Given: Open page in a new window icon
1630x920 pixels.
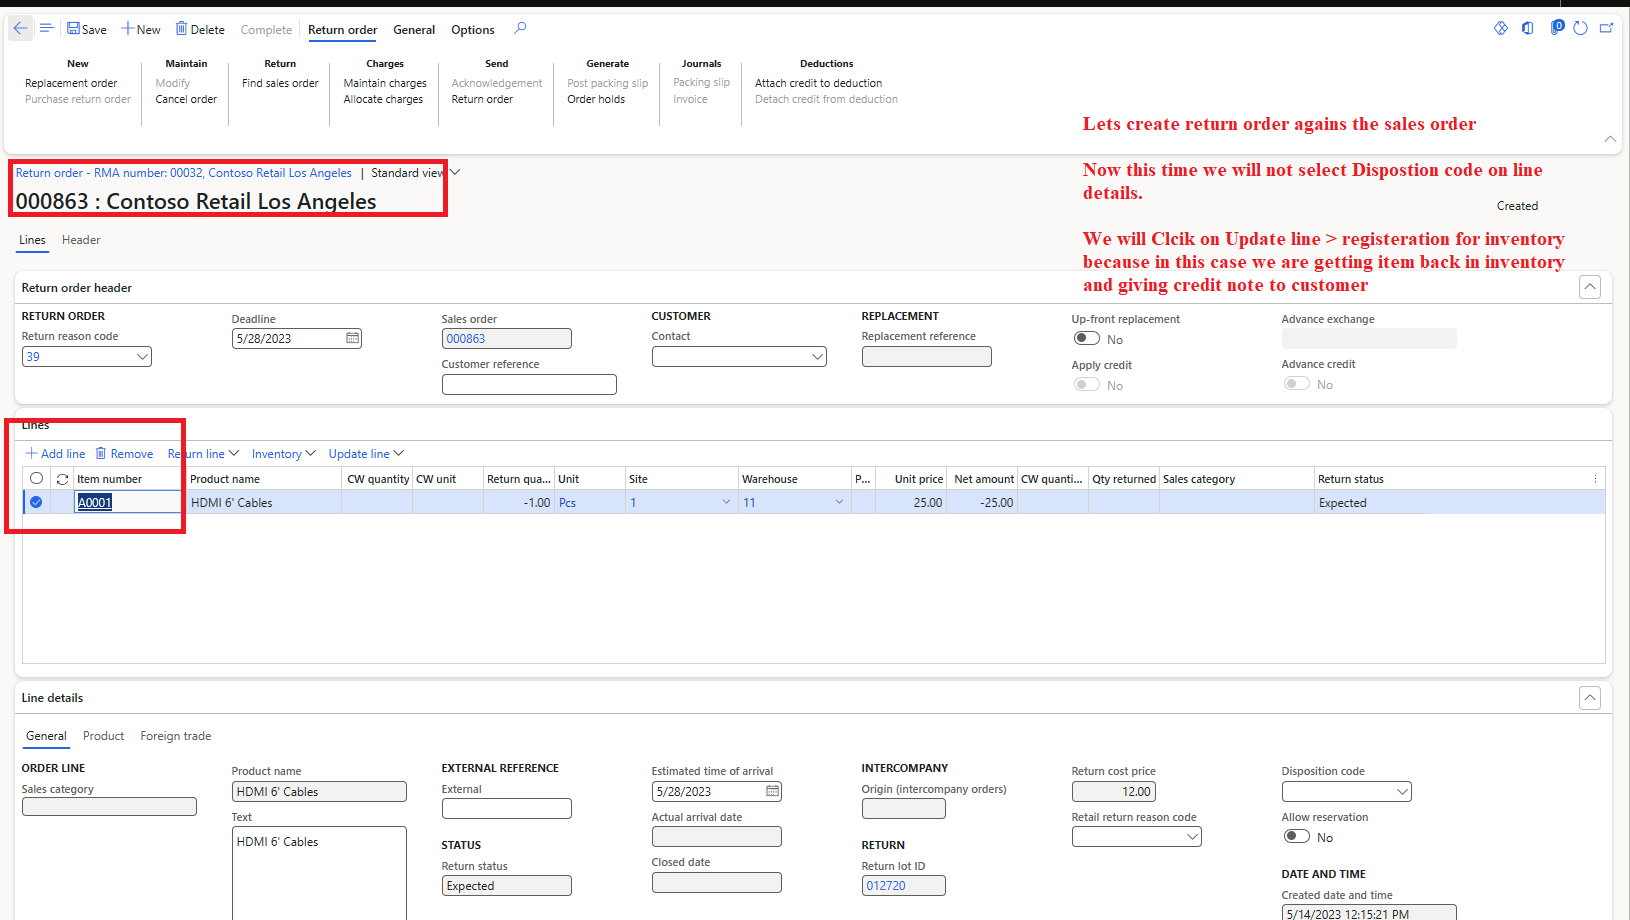Looking at the screenshot, I should click(1606, 28).
